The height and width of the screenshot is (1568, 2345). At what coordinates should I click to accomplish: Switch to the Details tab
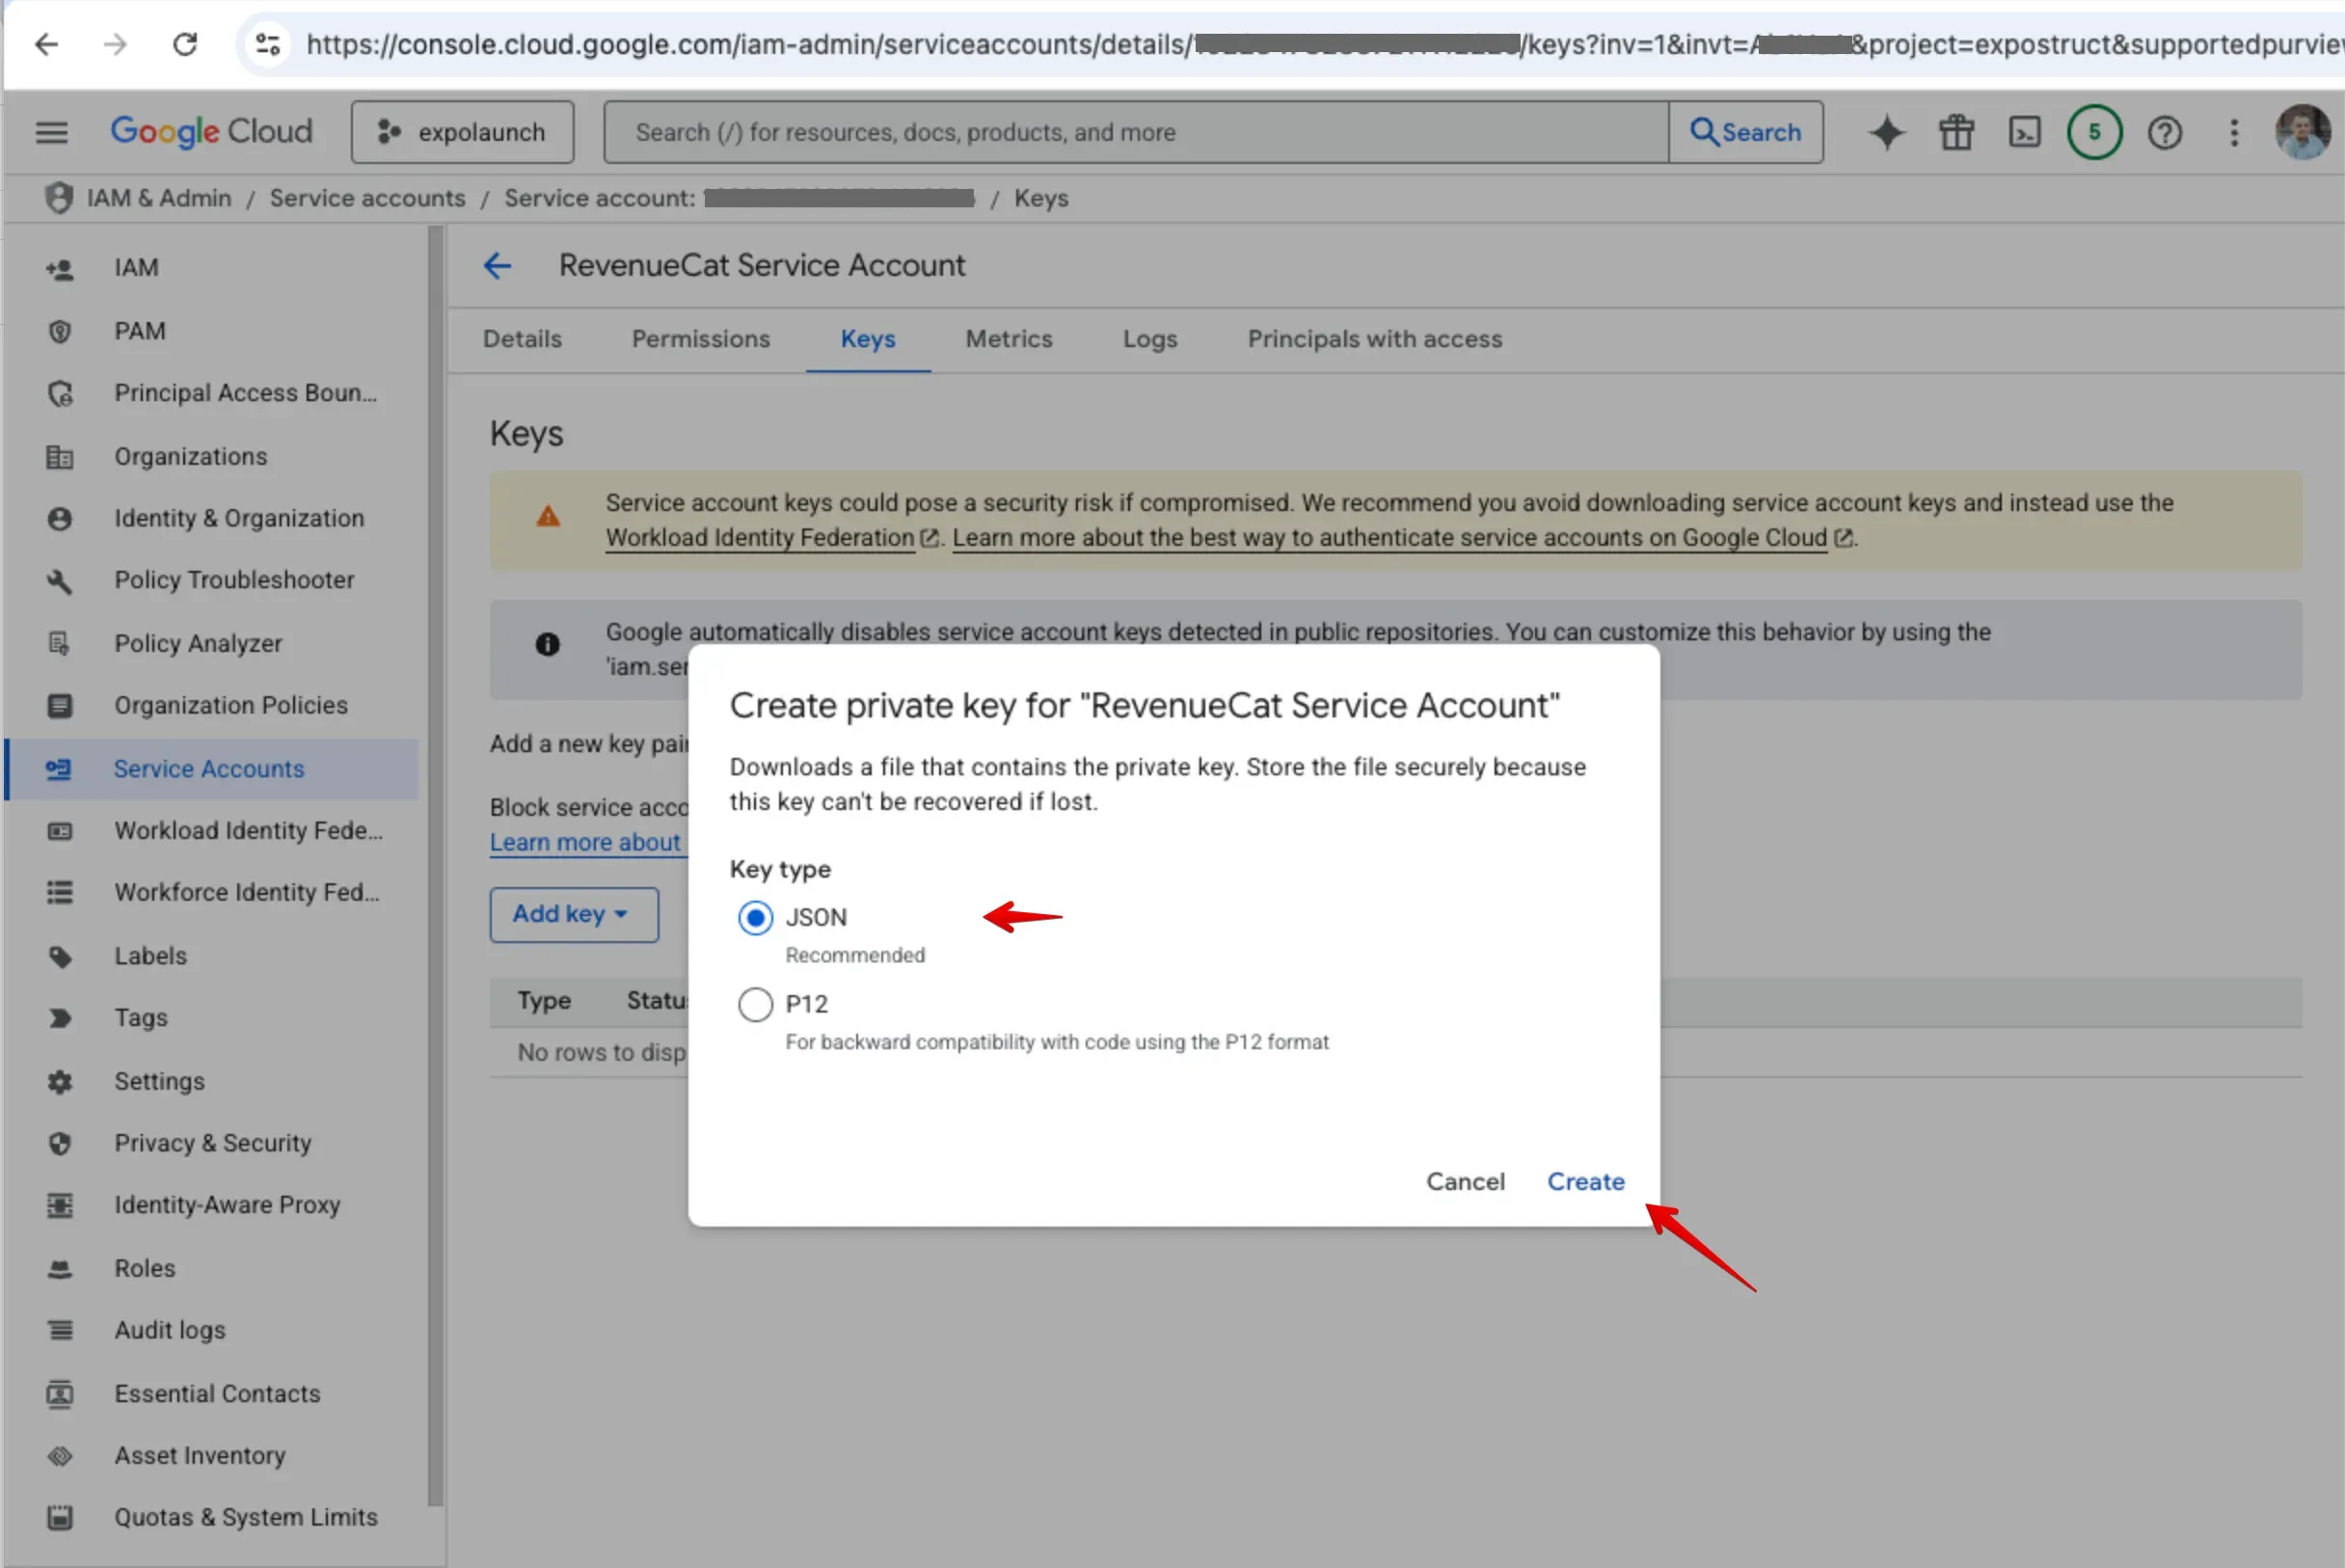tap(522, 339)
